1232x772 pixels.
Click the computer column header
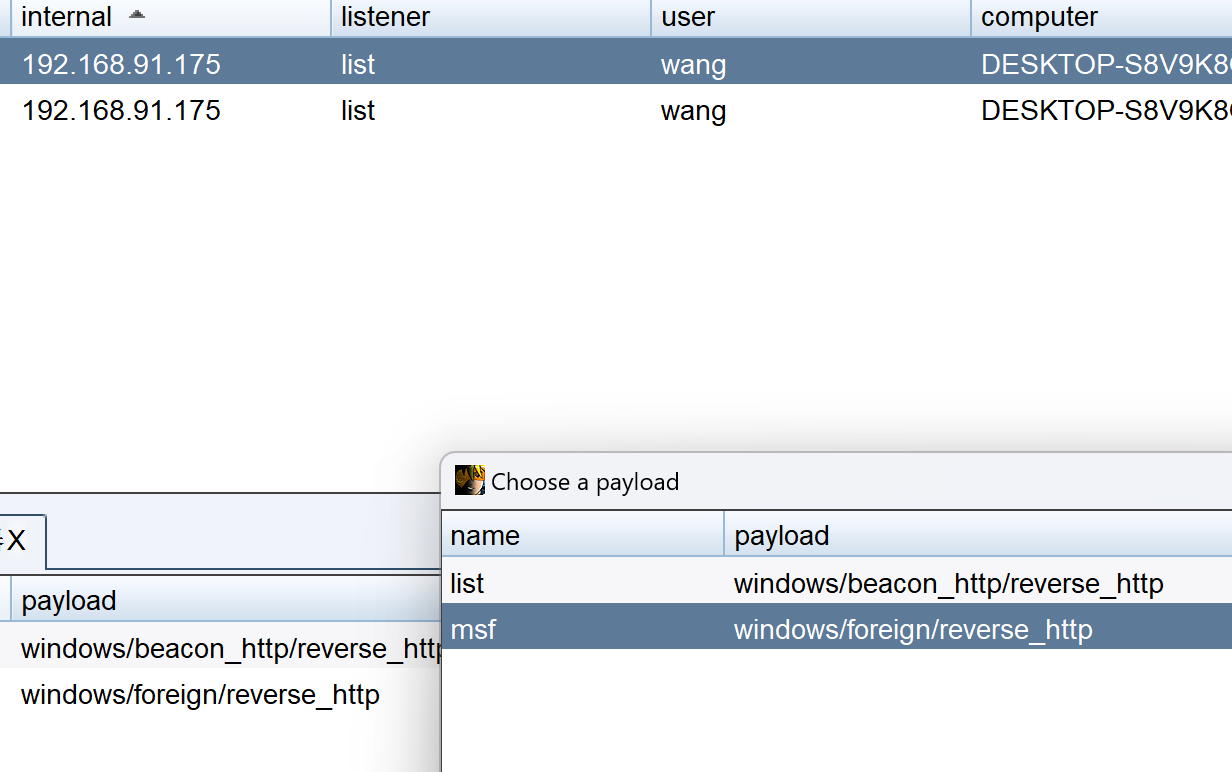click(x=1102, y=17)
